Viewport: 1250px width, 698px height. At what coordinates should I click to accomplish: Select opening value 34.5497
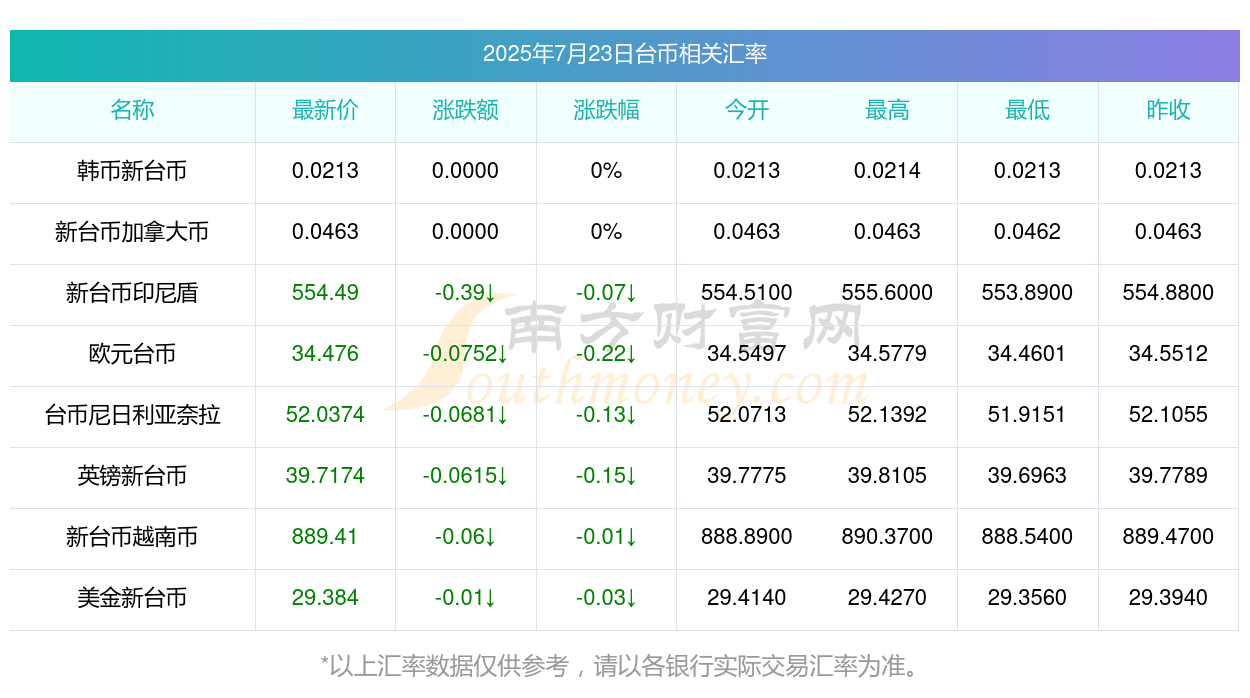(x=747, y=354)
